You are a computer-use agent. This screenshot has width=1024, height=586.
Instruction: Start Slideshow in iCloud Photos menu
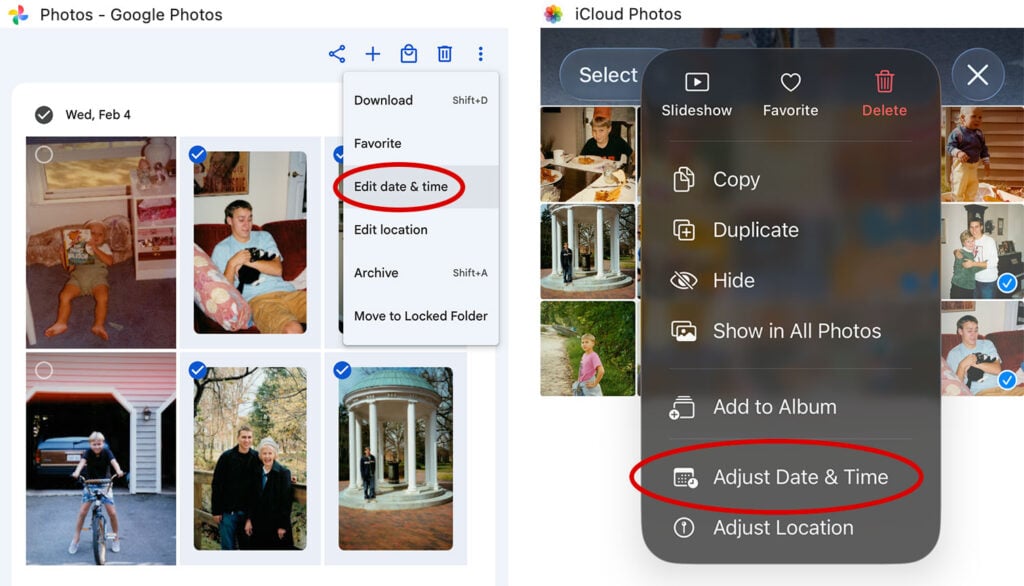(697, 95)
